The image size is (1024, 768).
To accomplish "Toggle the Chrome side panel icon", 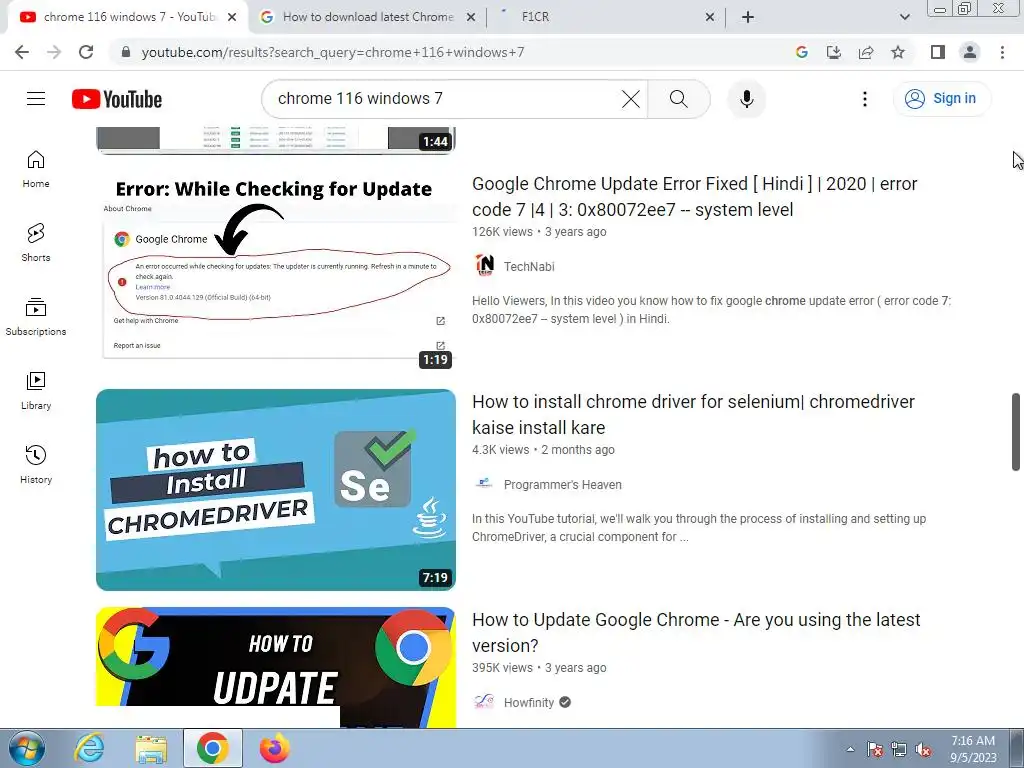I will click(938, 52).
